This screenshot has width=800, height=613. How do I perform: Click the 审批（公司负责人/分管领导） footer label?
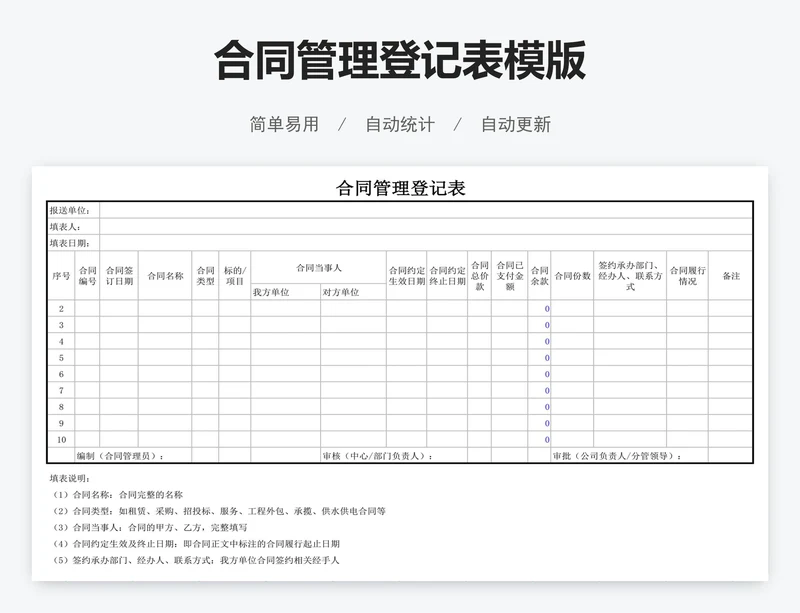coord(617,455)
